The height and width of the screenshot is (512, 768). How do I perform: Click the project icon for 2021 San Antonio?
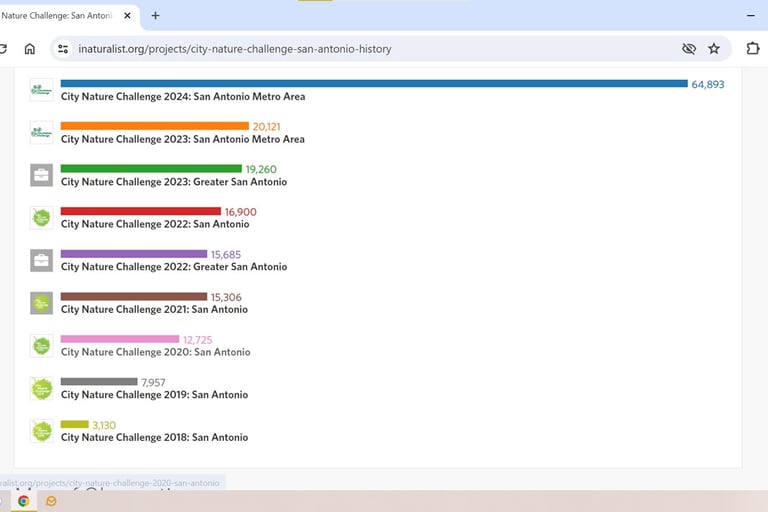click(x=42, y=303)
